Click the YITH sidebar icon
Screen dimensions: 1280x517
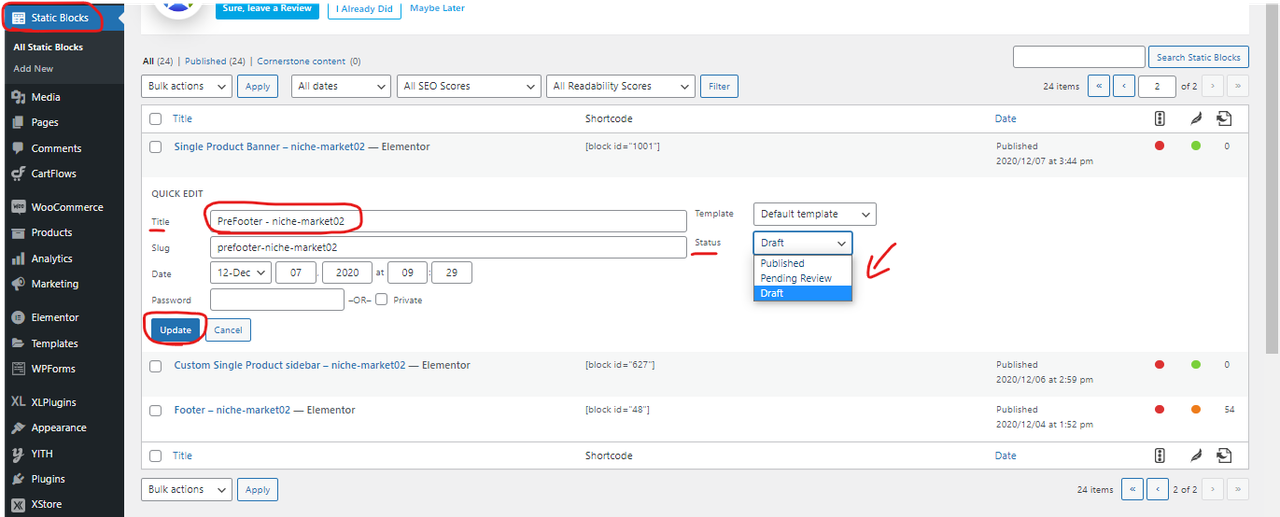[x=18, y=453]
